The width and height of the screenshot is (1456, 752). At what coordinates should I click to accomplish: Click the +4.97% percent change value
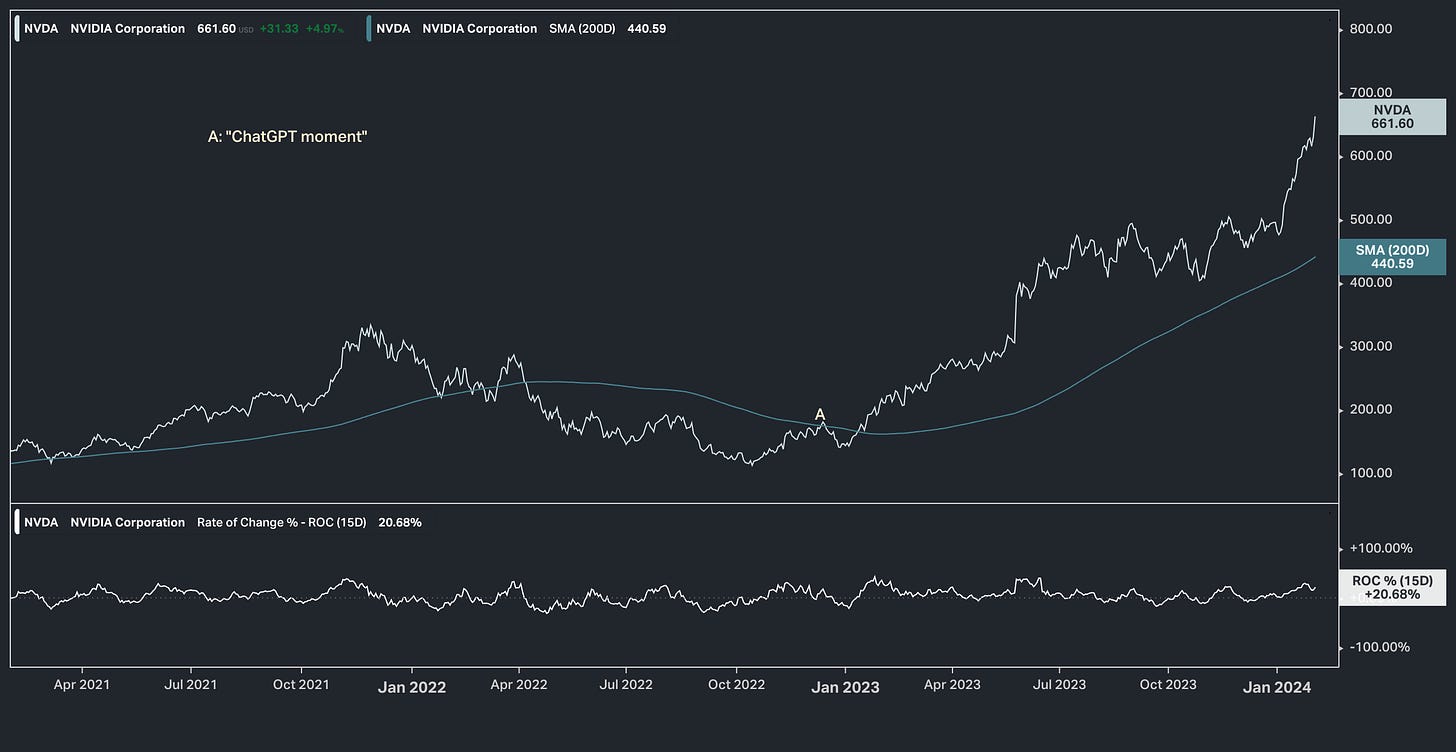[x=324, y=29]
